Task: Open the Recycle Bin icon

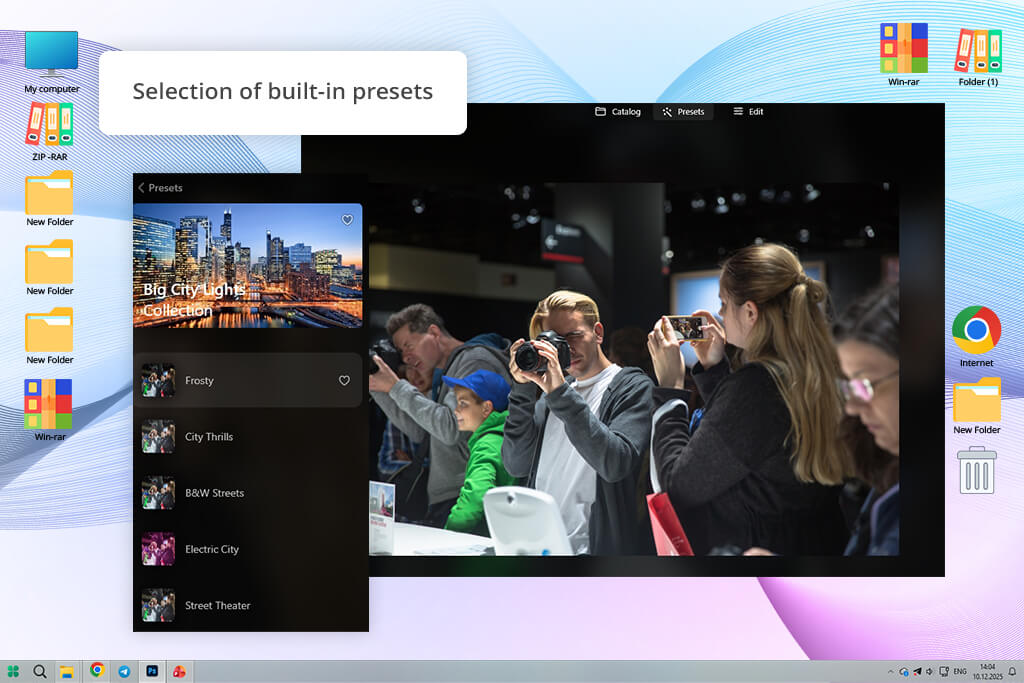Action: [976, 470]
